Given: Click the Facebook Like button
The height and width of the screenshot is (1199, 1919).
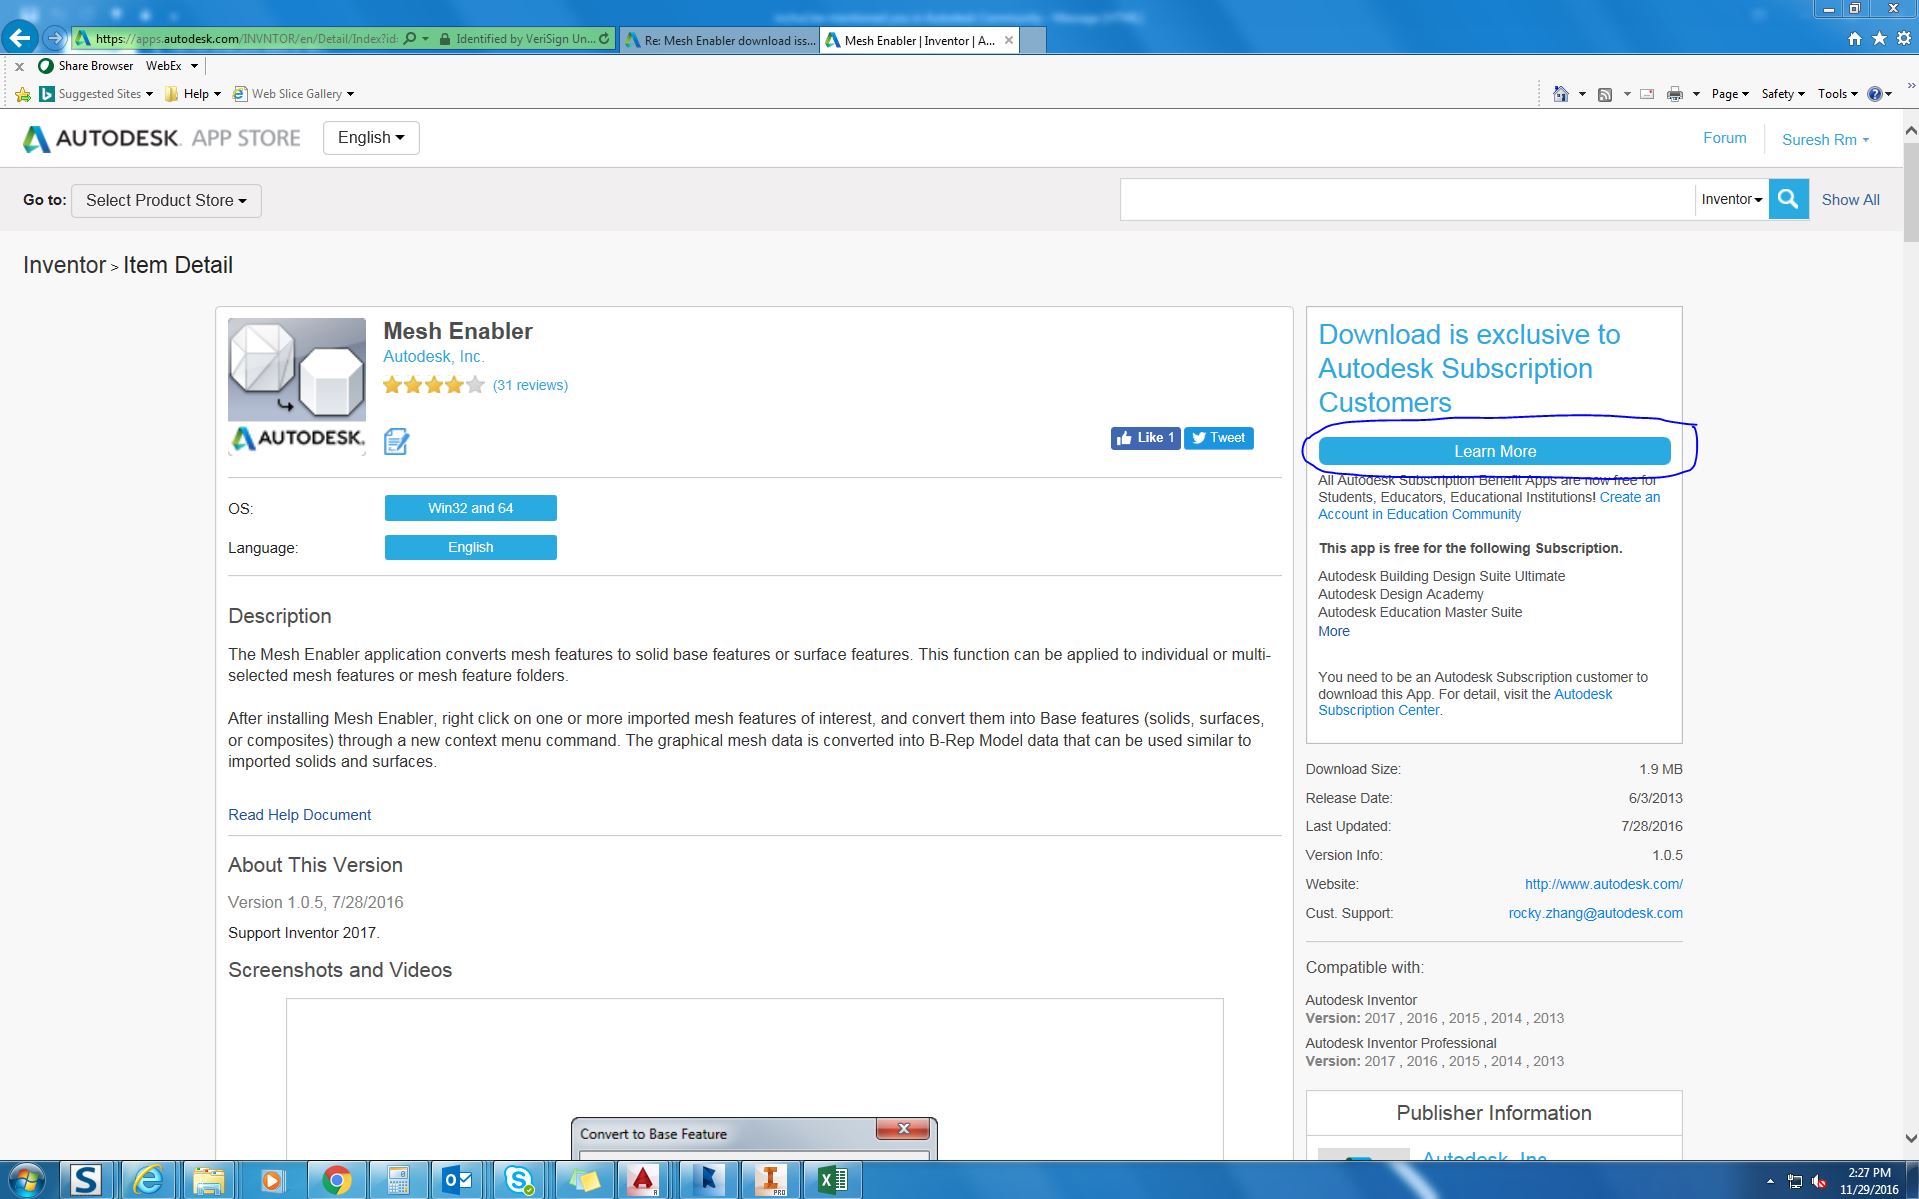Looking at the screenshot, I should click(x=1145, y=438).
